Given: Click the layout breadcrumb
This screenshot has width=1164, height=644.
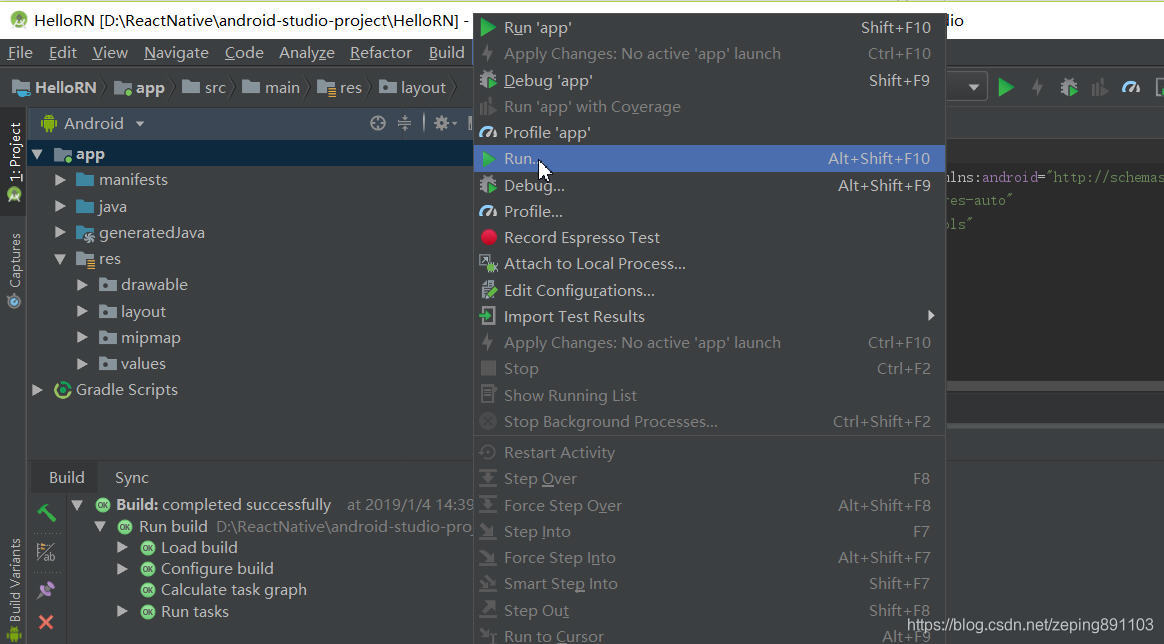Looking at the screenshot, I should (x=413, y=88).
